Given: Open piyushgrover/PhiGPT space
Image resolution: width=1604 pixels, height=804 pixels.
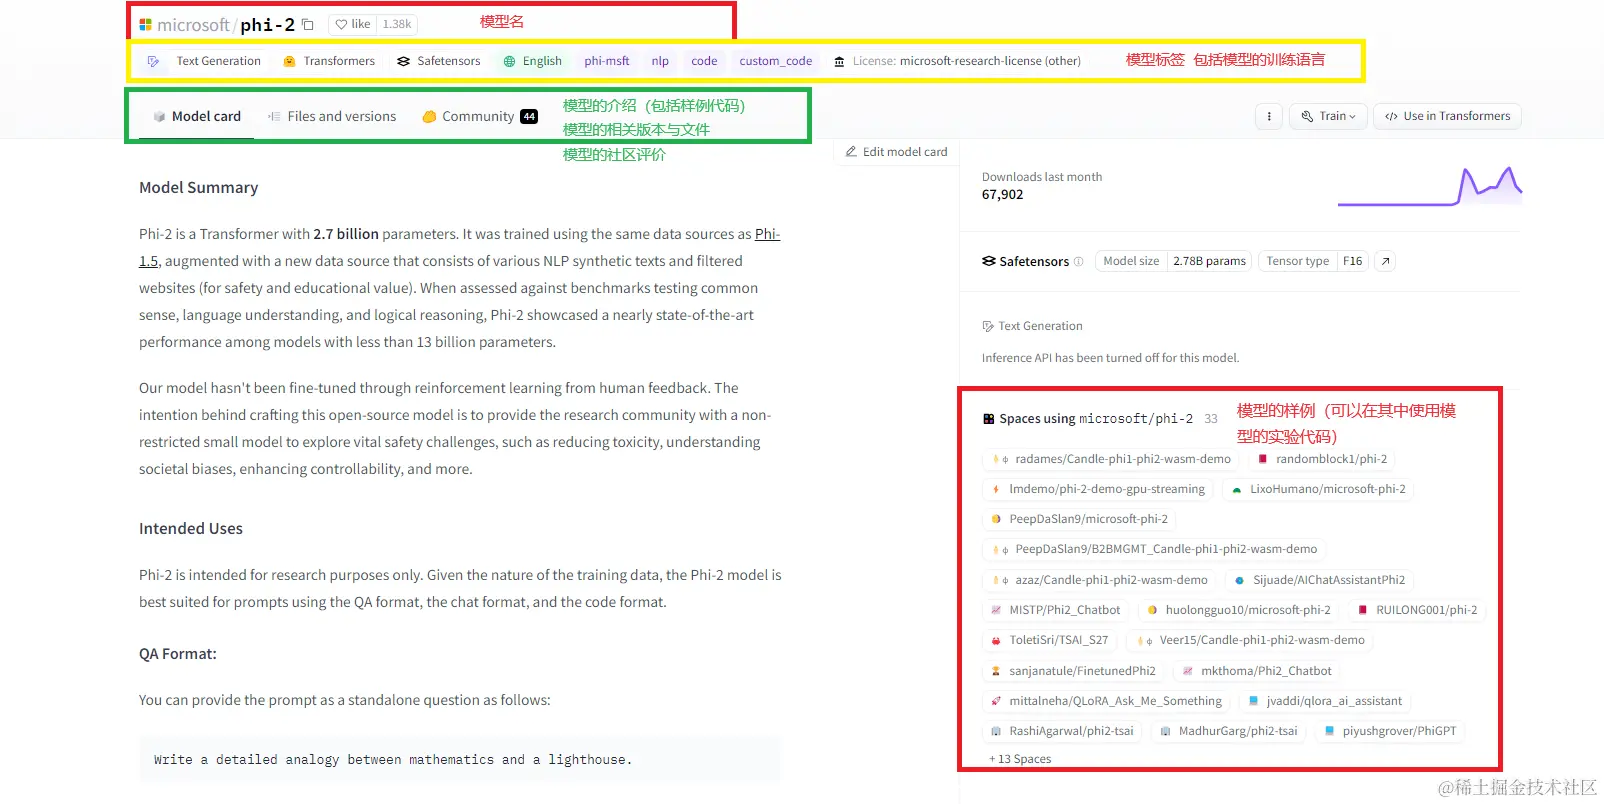Looking at the screenshot, I should [1389, 731].
